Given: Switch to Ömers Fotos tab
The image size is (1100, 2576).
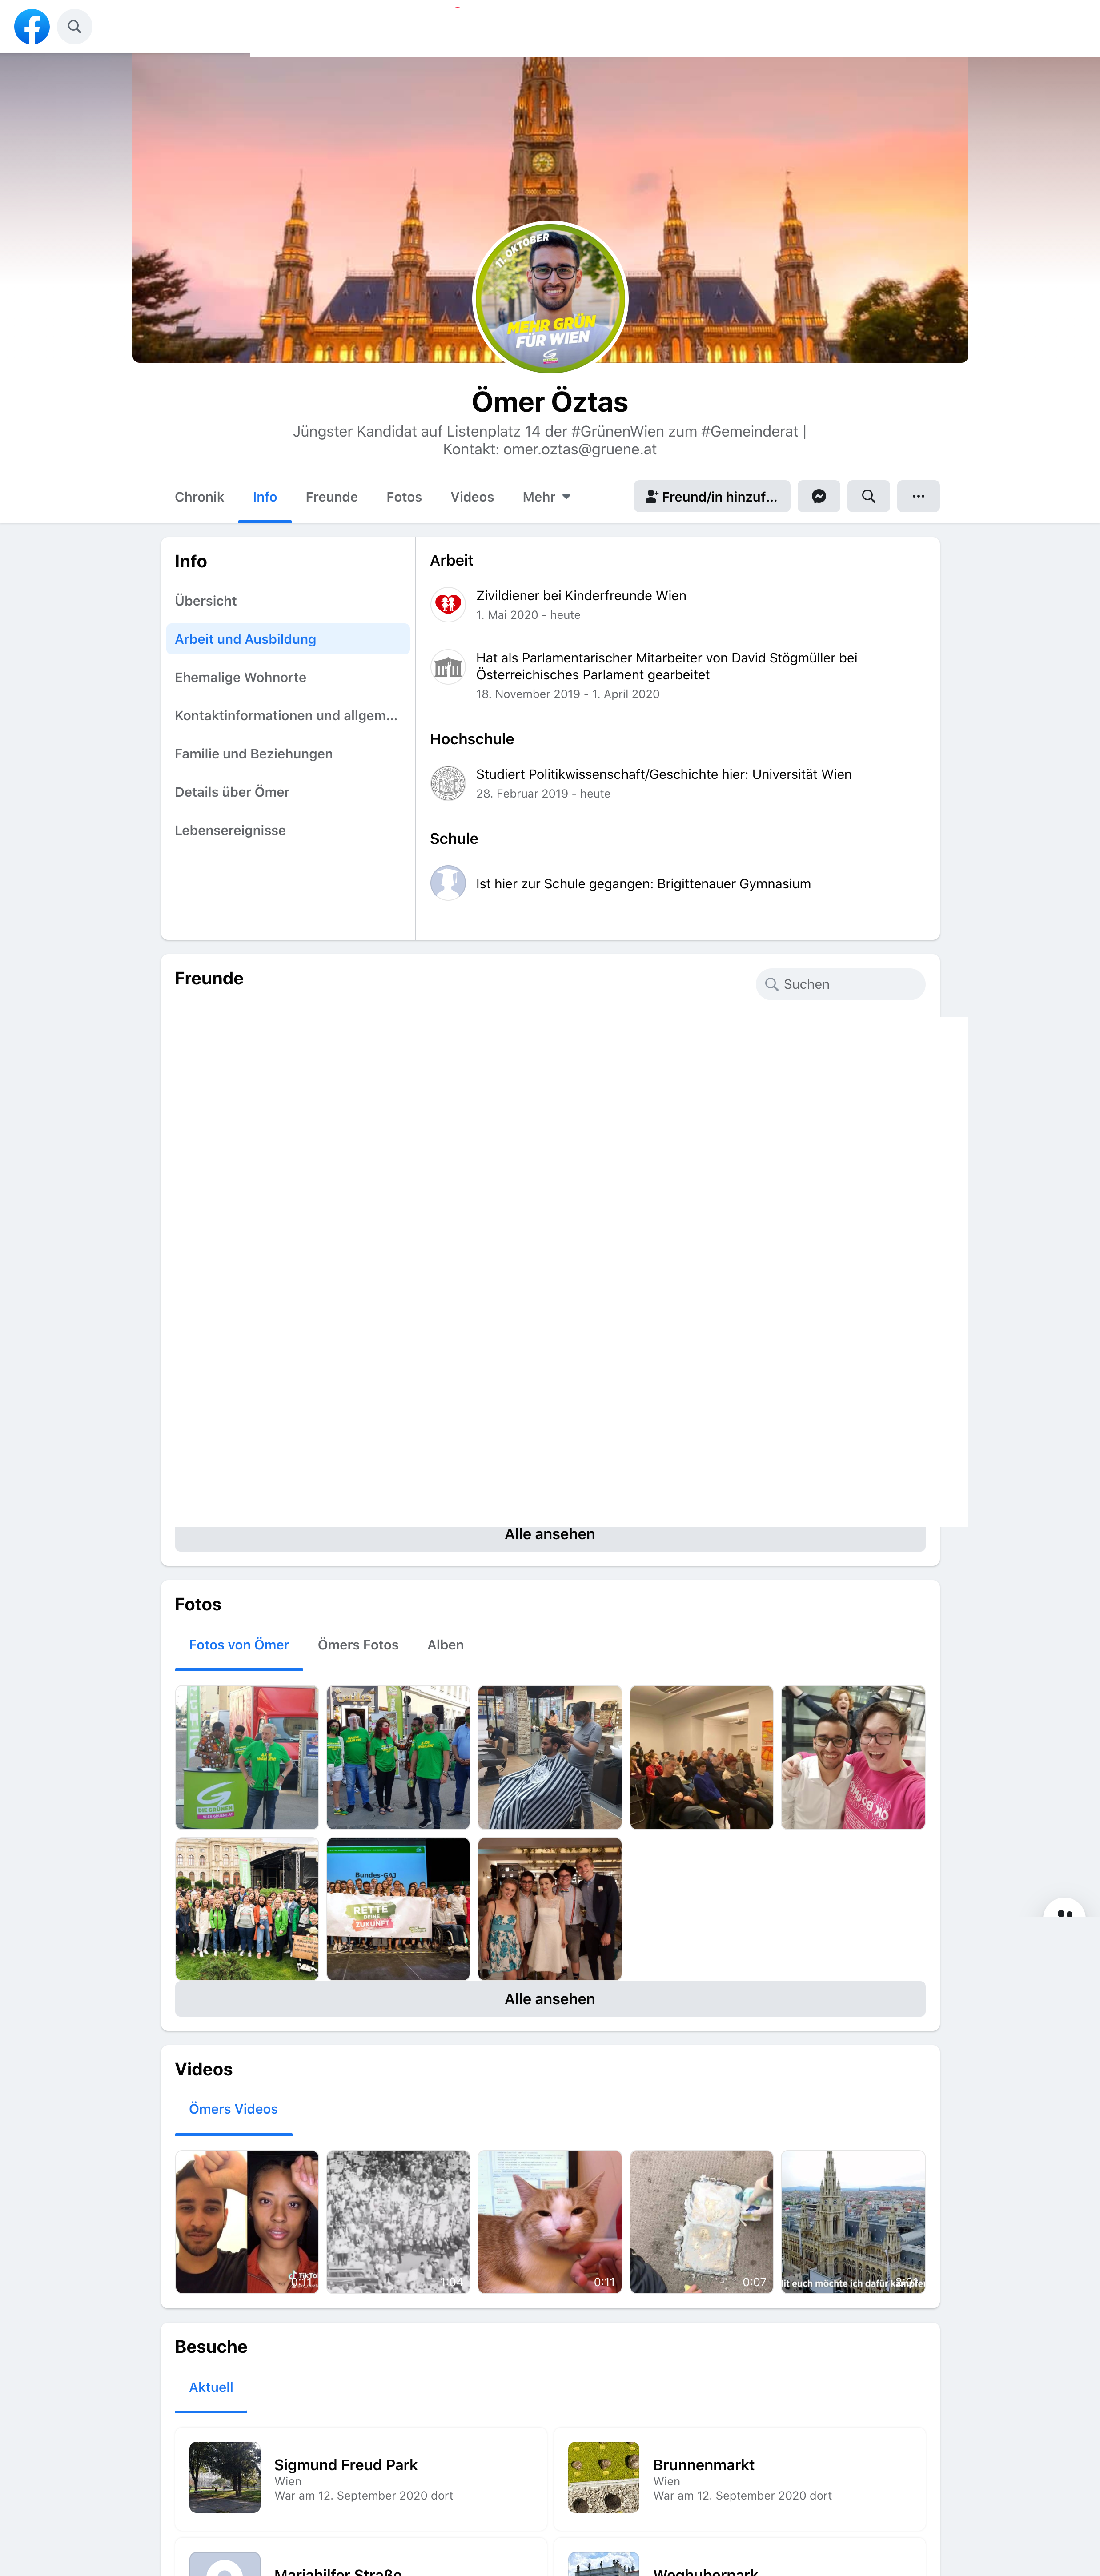Looking at the screenshot, I should (x=358, y=1645).
